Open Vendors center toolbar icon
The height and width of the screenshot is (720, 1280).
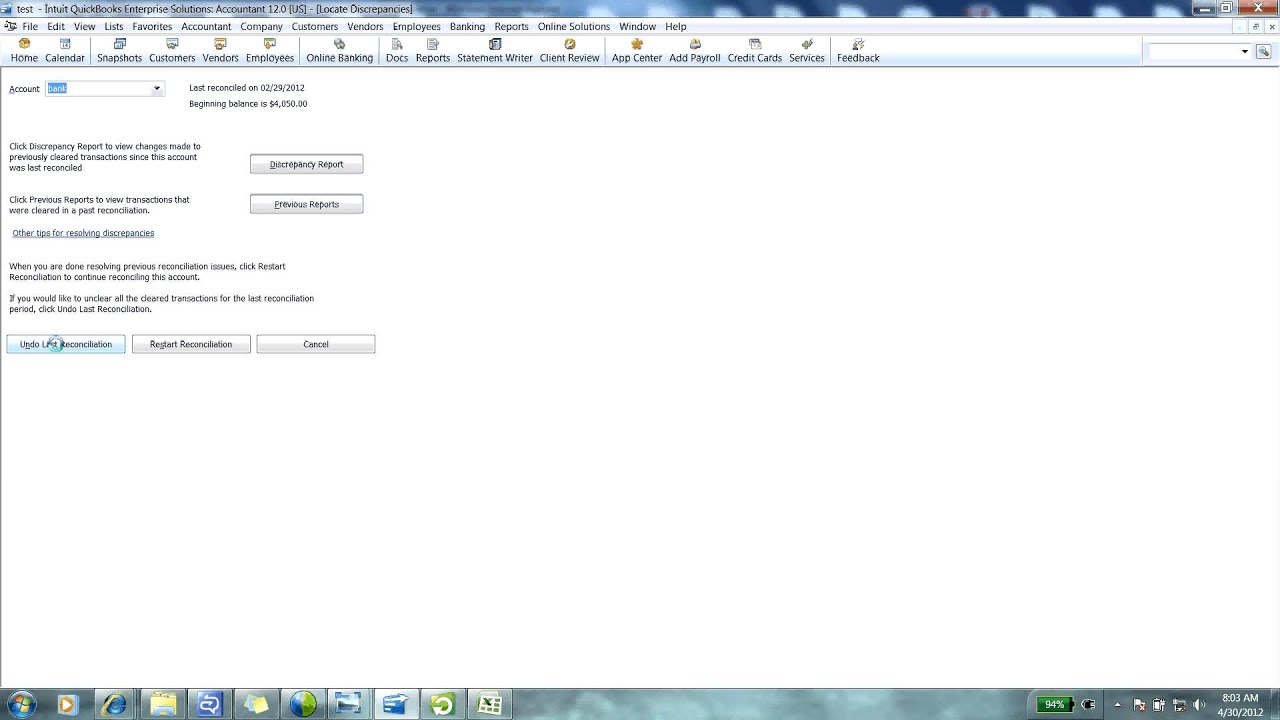220,51
